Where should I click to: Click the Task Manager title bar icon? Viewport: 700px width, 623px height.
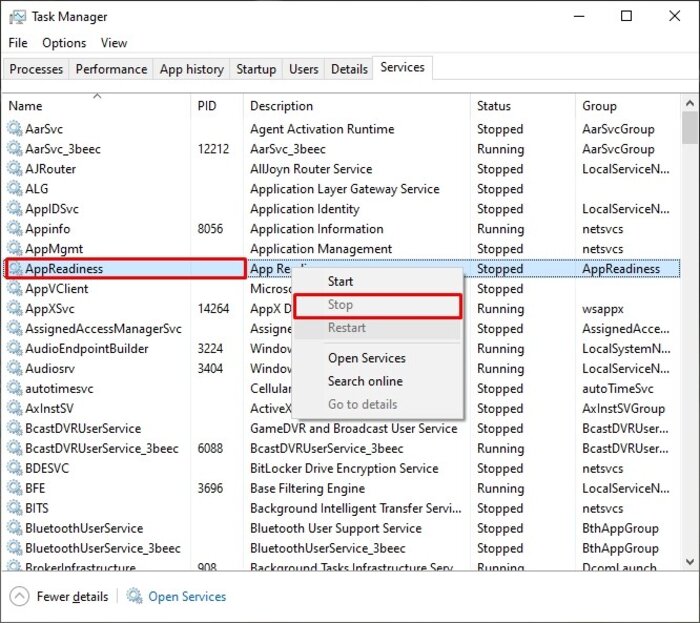pyautogui.click(x=17, y=17)
